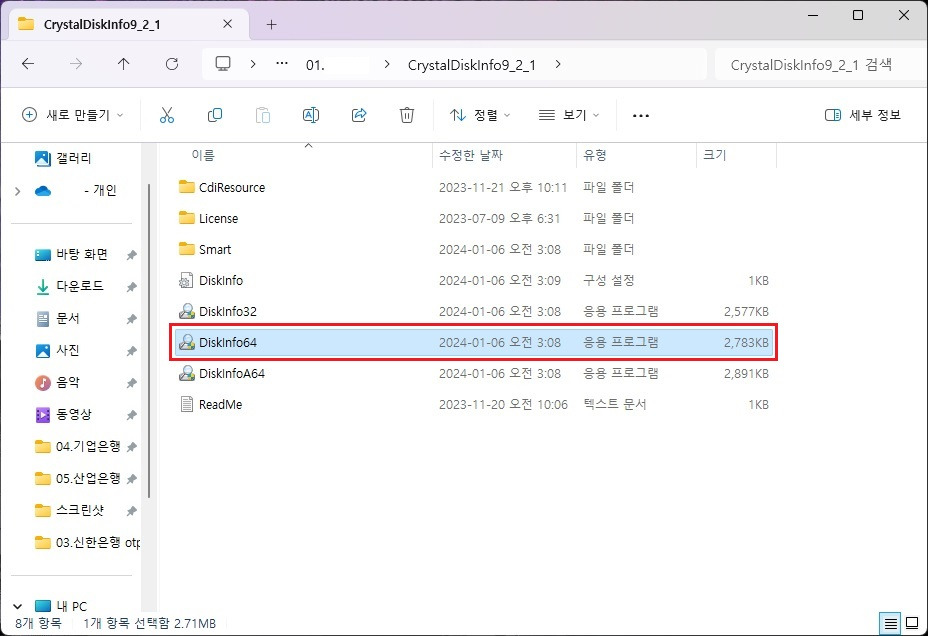The height and width of the screenshot is (636, 928).
Task: Click the Paste icon in the toolbar
Action: point(263,114)
